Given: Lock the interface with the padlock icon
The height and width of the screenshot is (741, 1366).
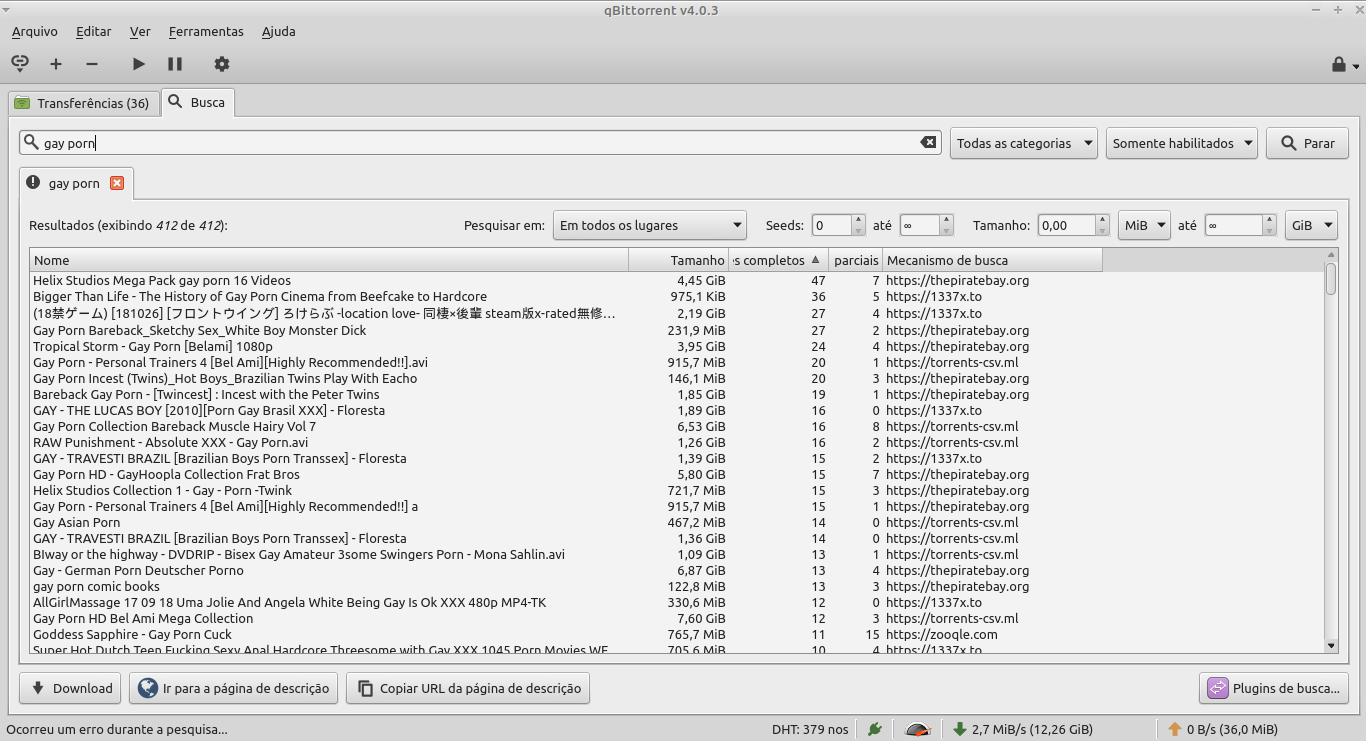Looking at the screenshot, I should pos(1338,63).
